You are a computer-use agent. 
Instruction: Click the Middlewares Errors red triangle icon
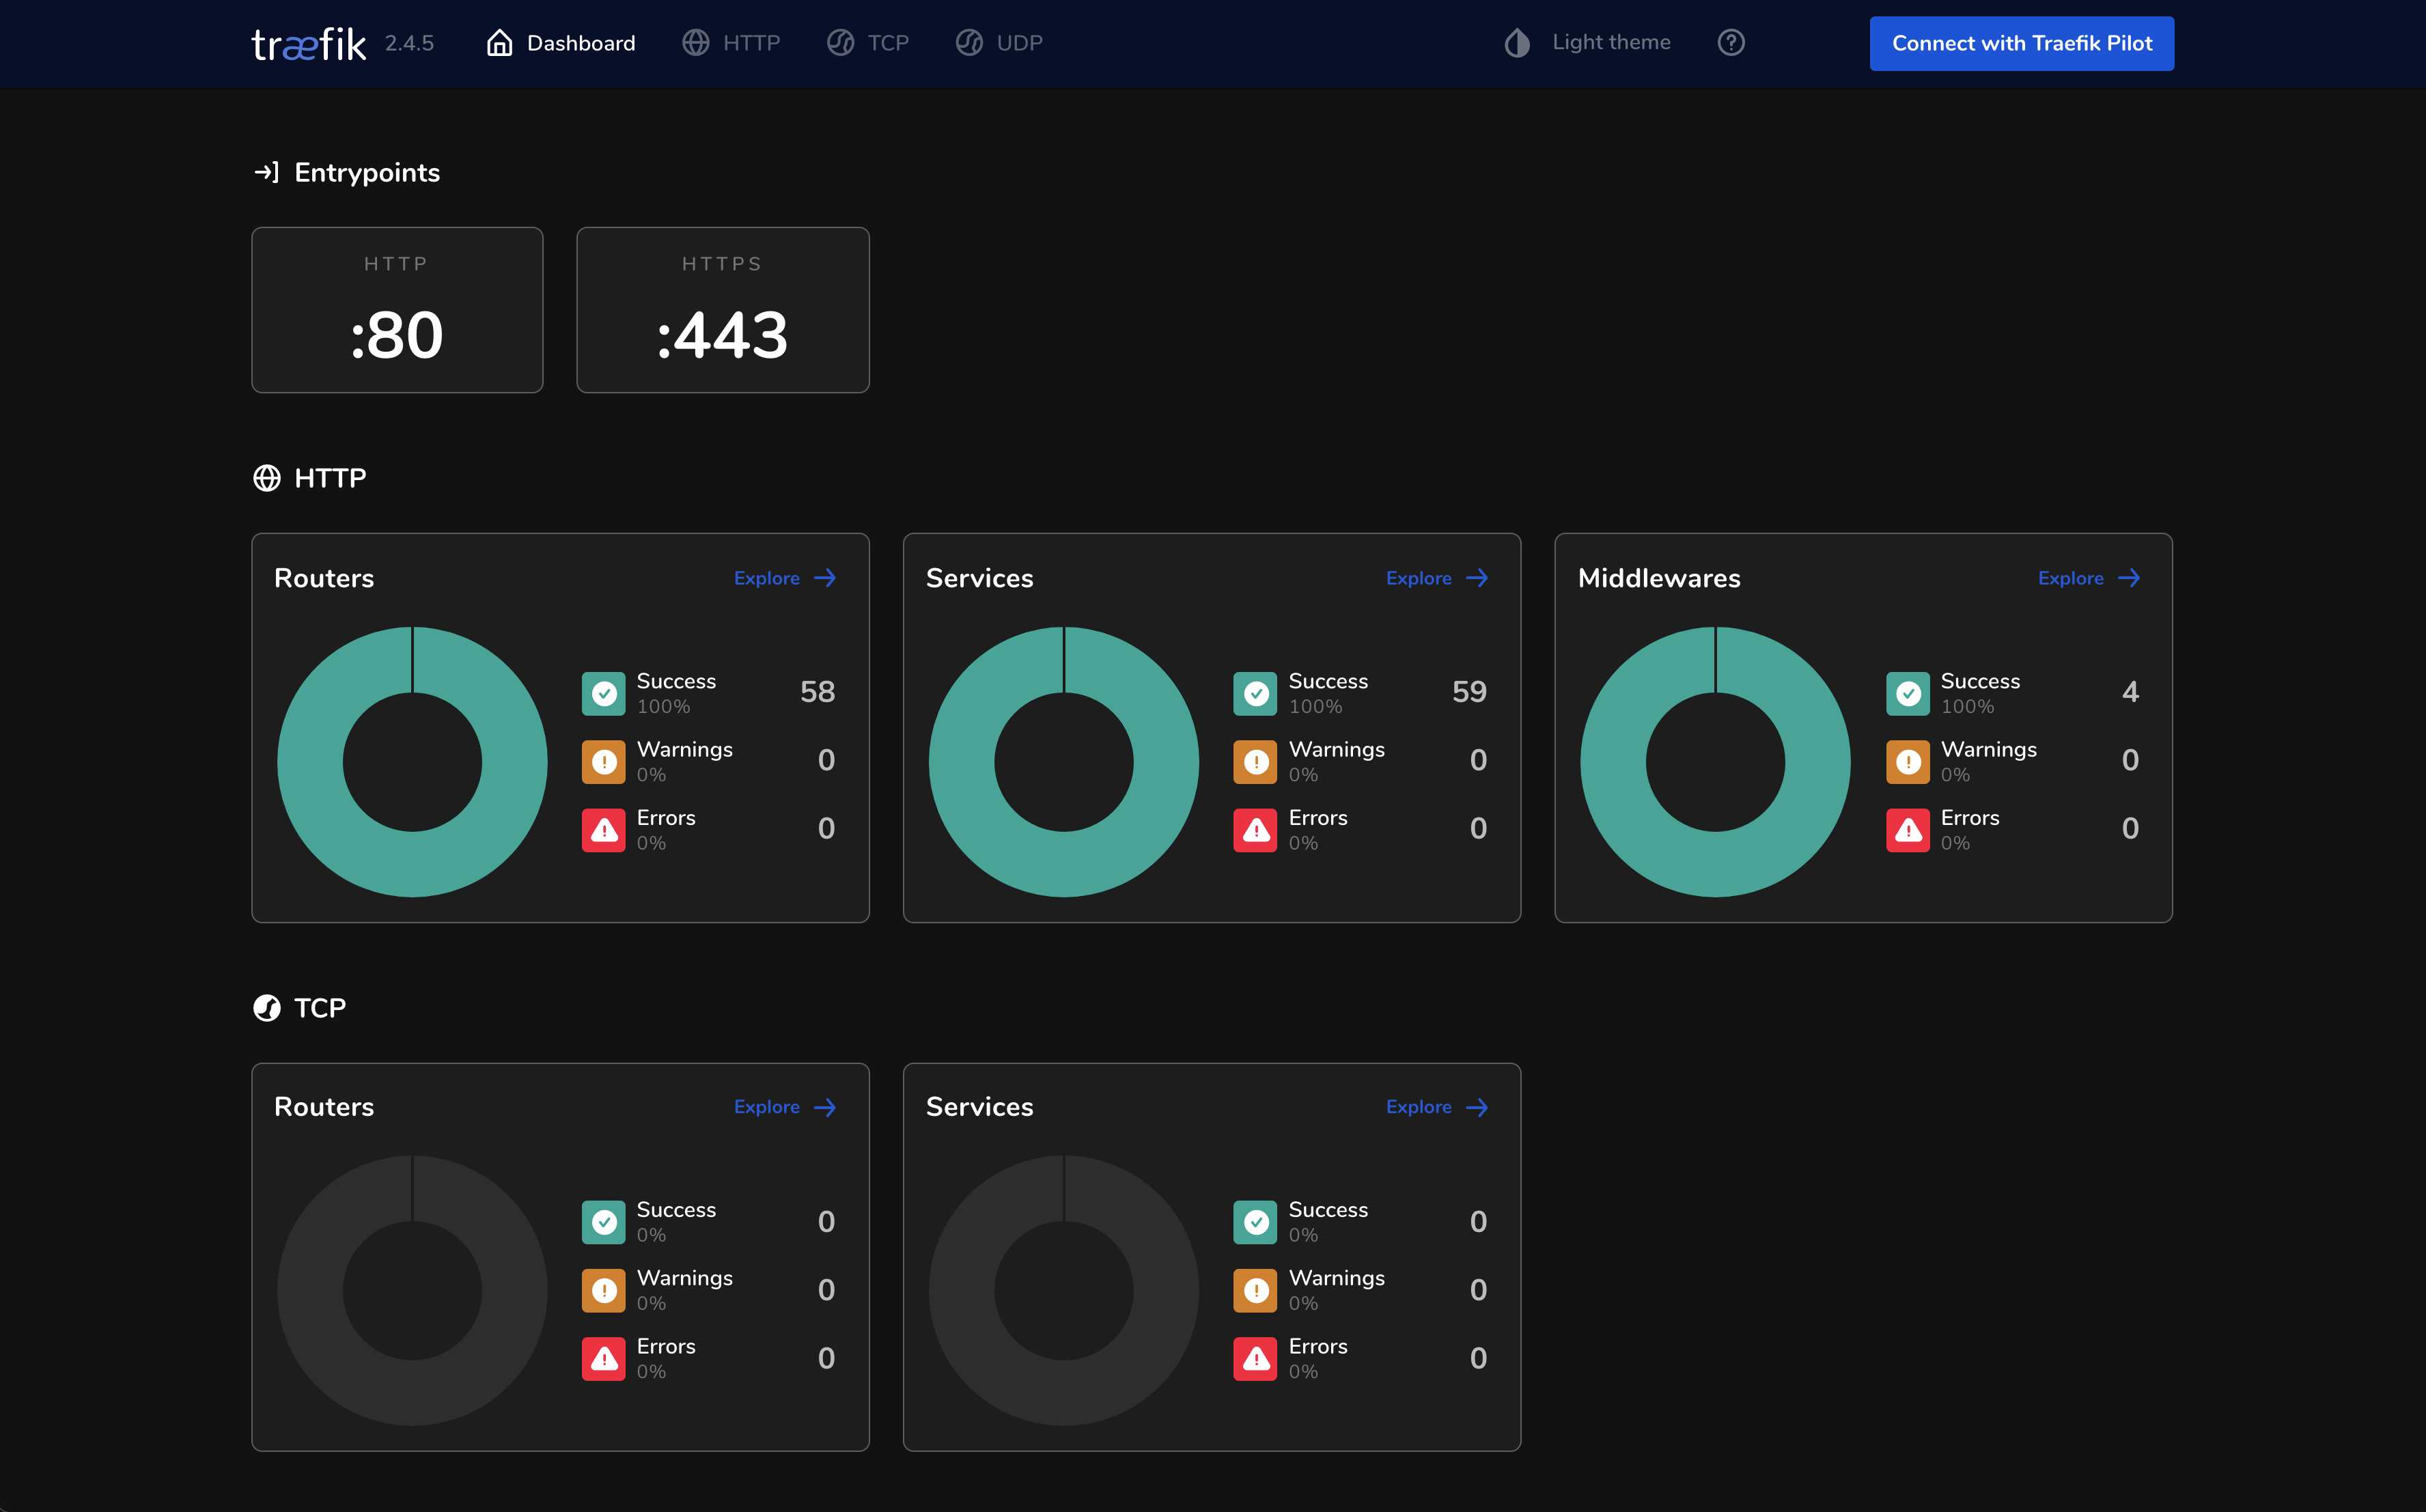click(x=1907, y=830)
